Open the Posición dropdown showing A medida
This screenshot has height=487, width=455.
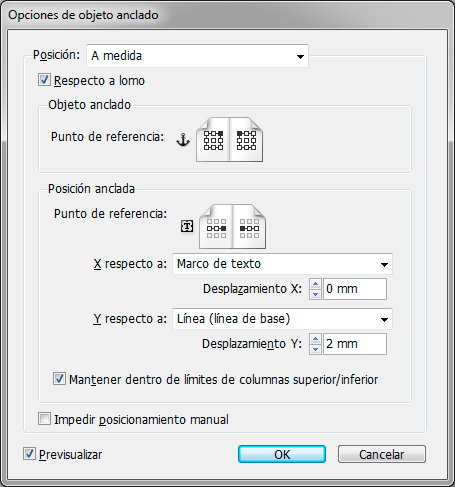[x=197, y=56]
